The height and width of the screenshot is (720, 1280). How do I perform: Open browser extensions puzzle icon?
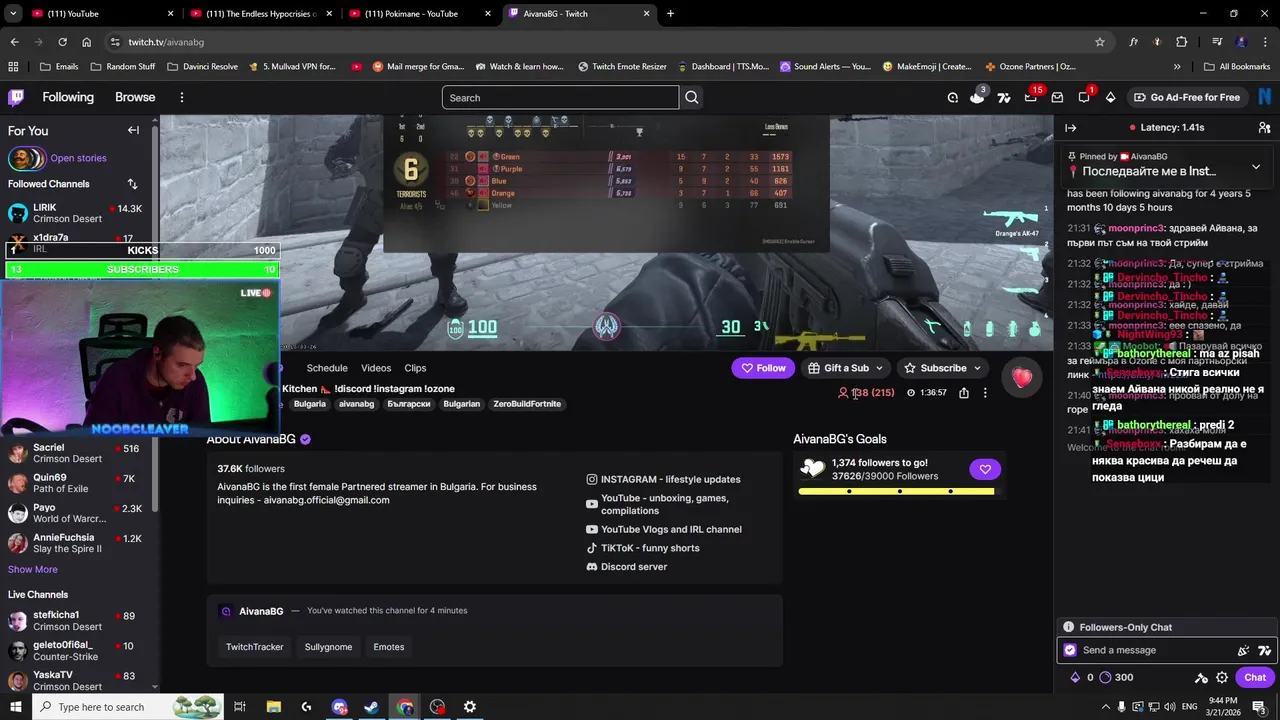(1182, 42)
